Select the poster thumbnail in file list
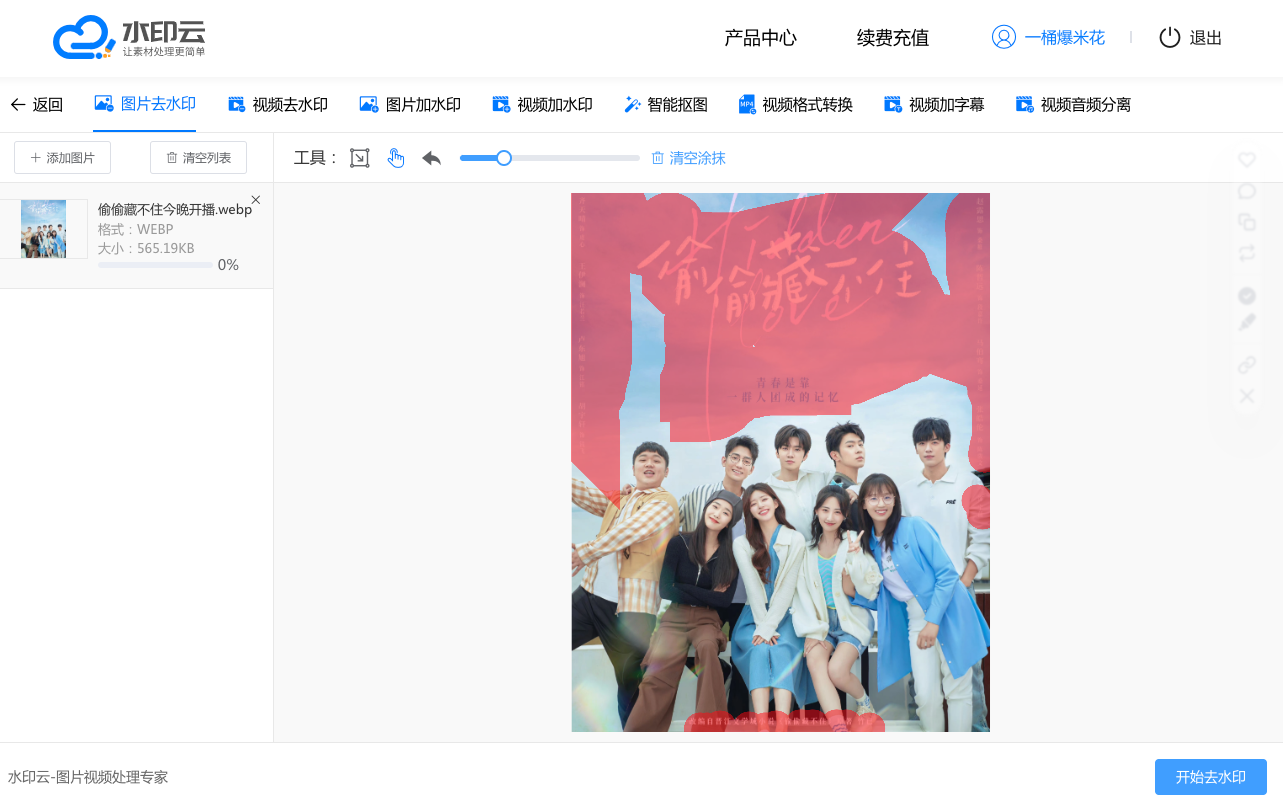Viewport: 1283px width, 803px height. (43, 229)
